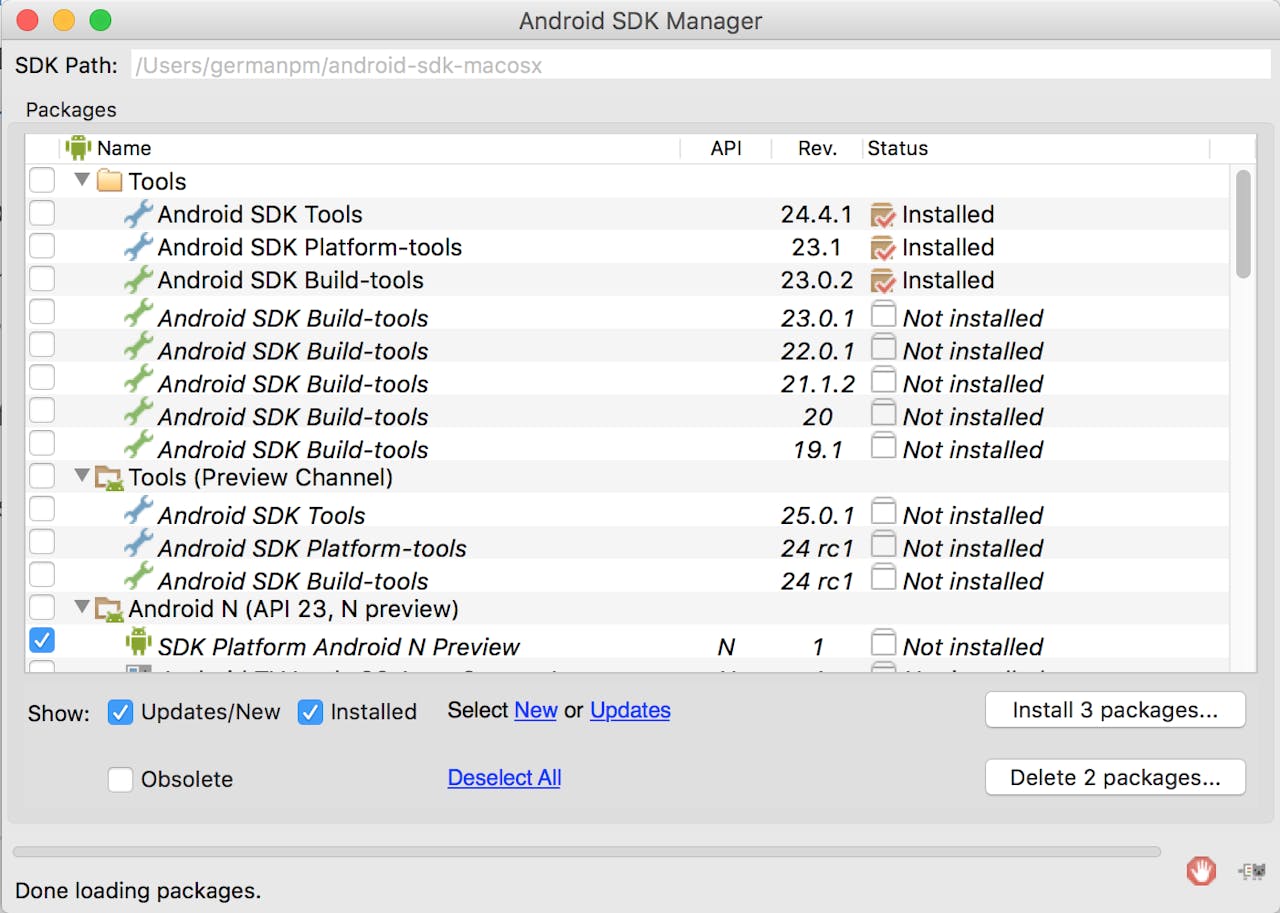The width and height of the screenshot is (1280, 913).
Task: Click the Deselect All link
Action: point(504,778)
